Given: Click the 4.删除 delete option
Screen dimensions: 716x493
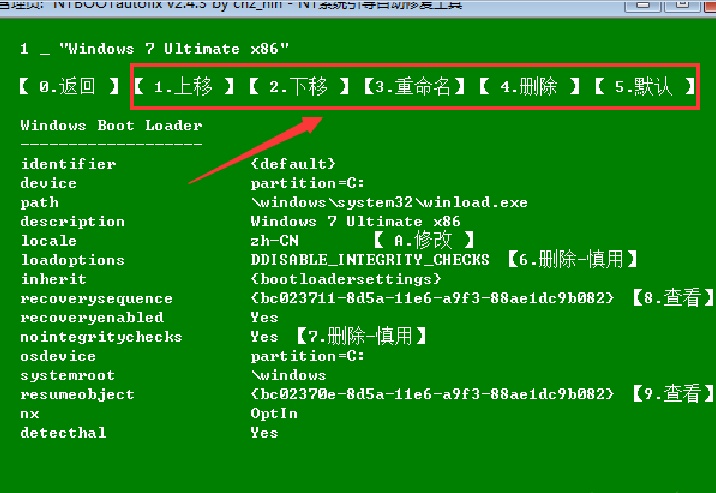Looking at the screenshot, I should [x=529, y=86].
